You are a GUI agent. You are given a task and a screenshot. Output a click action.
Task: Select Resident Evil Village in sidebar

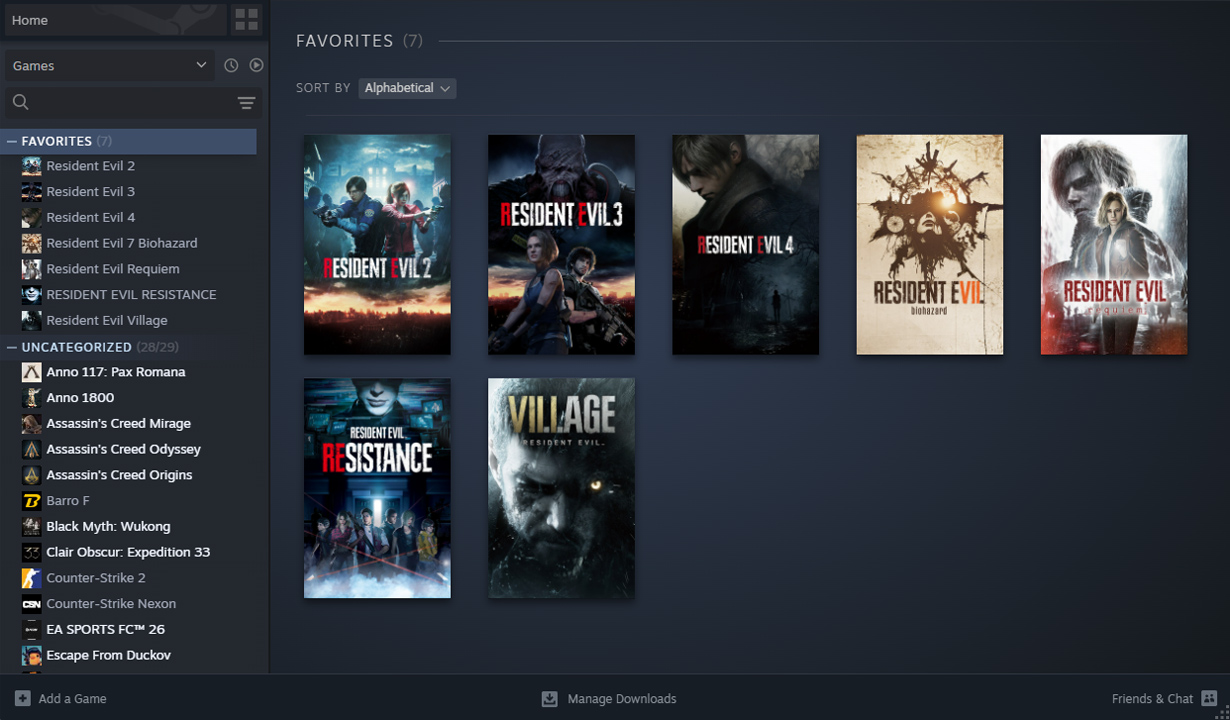106,320
